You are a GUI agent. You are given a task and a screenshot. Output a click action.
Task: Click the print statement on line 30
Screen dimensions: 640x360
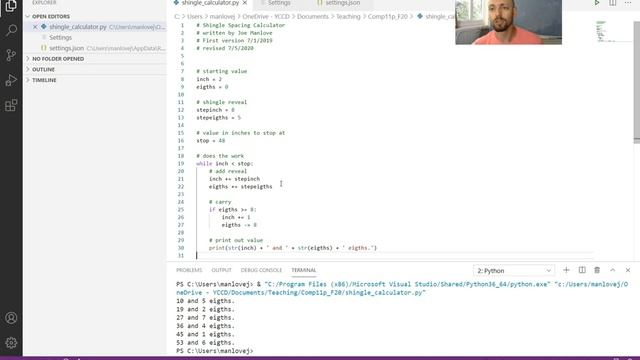coord(293,248)
